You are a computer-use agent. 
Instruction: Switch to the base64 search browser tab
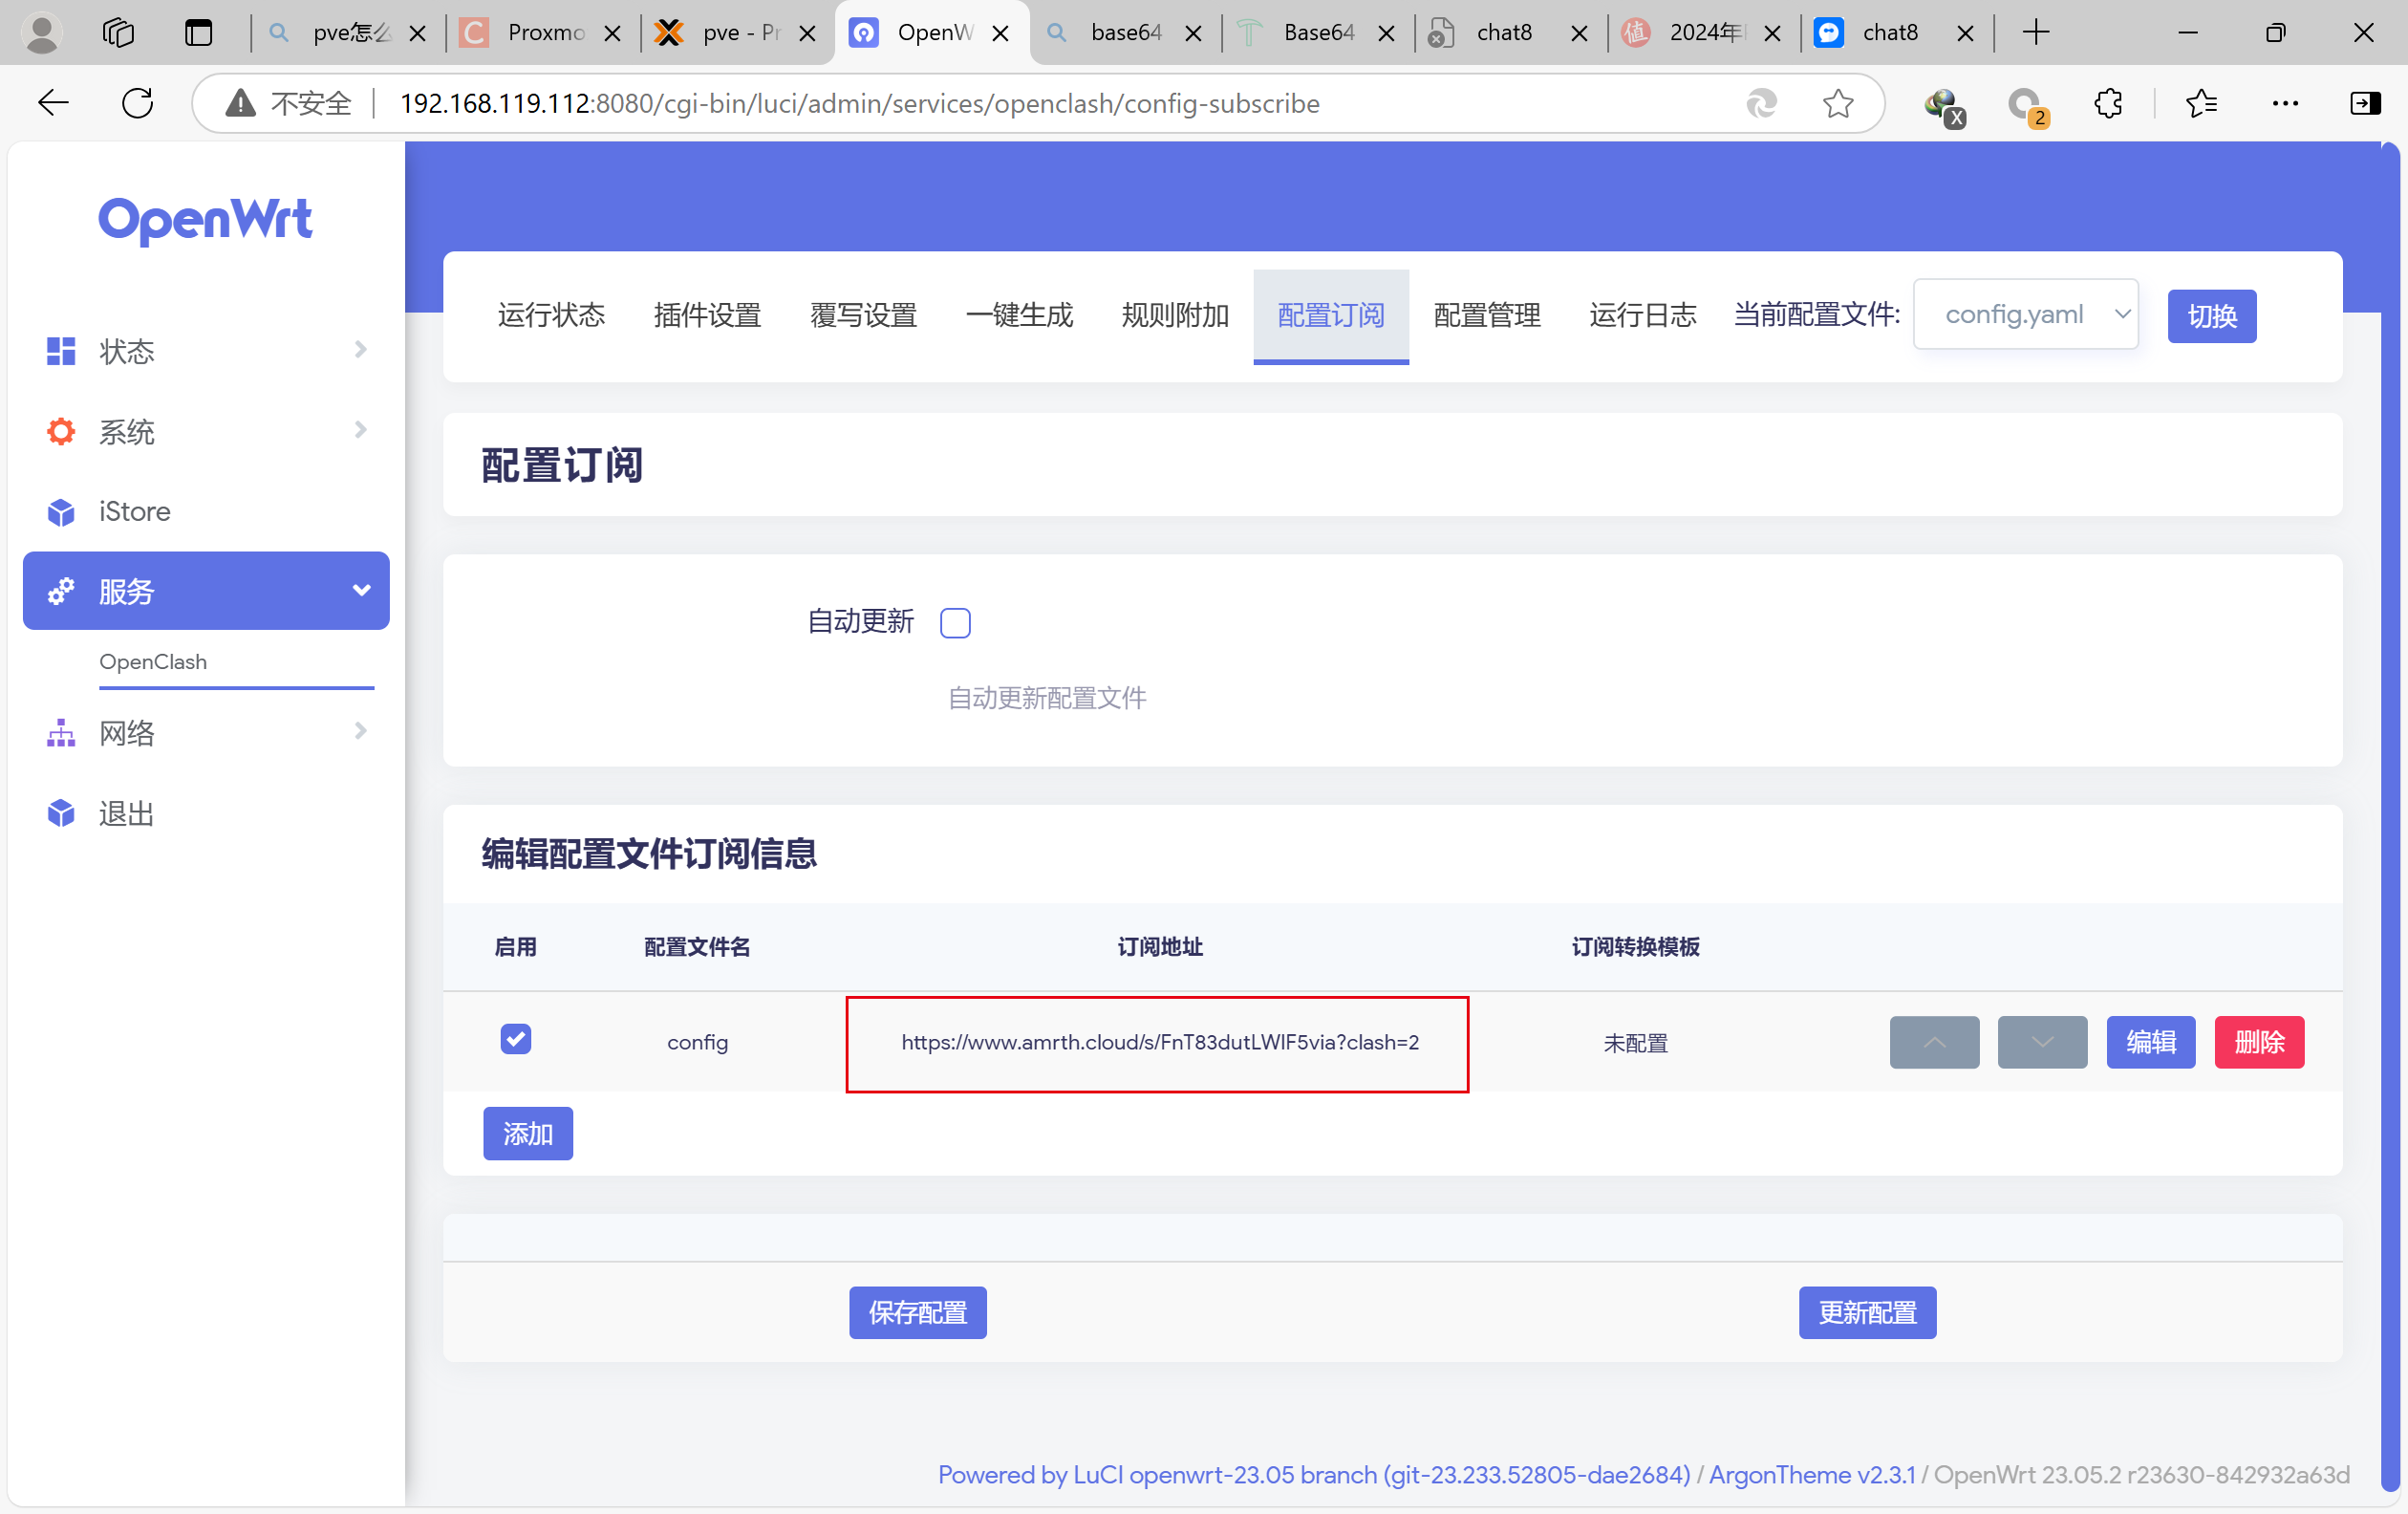click(x=1124, y=33)
